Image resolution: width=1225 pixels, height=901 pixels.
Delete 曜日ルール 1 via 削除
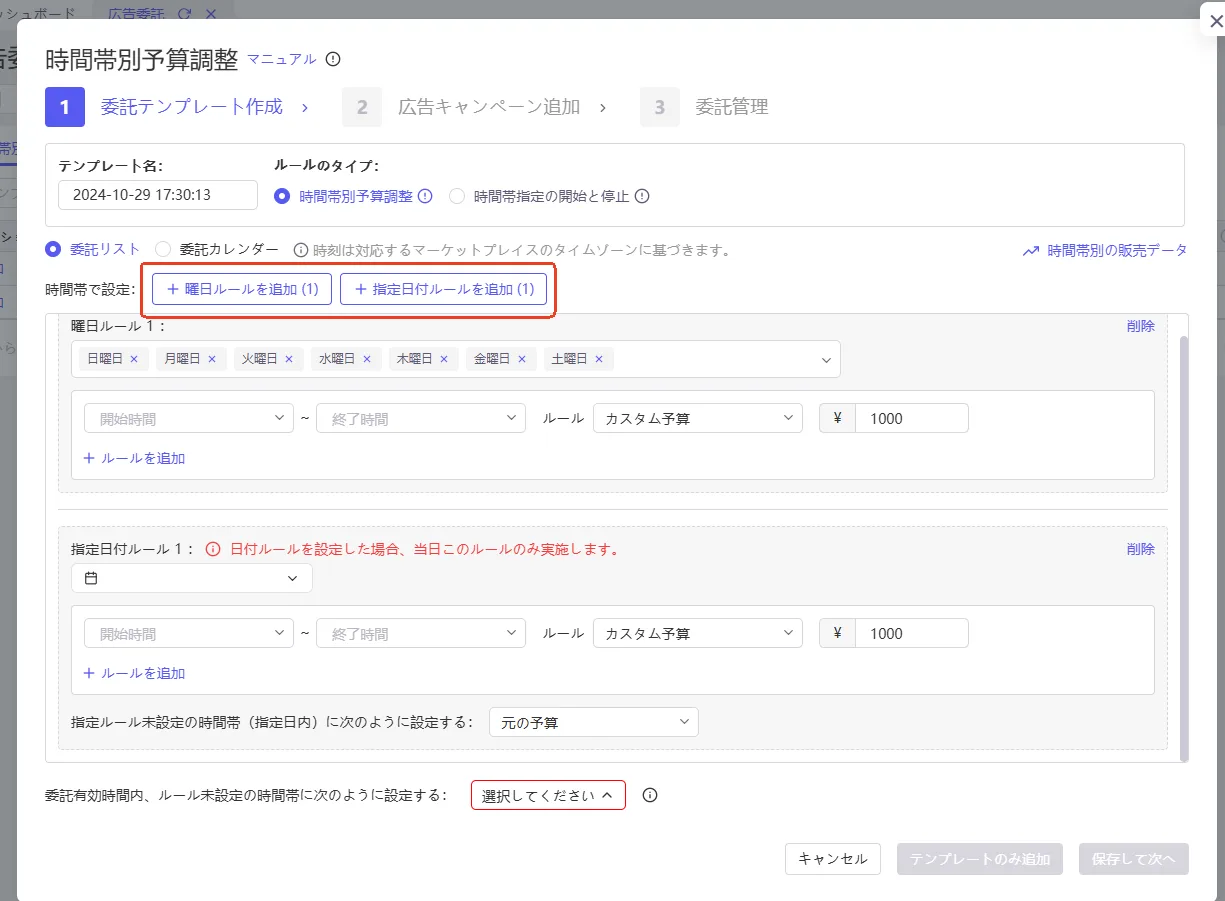tap(1141, 326)
